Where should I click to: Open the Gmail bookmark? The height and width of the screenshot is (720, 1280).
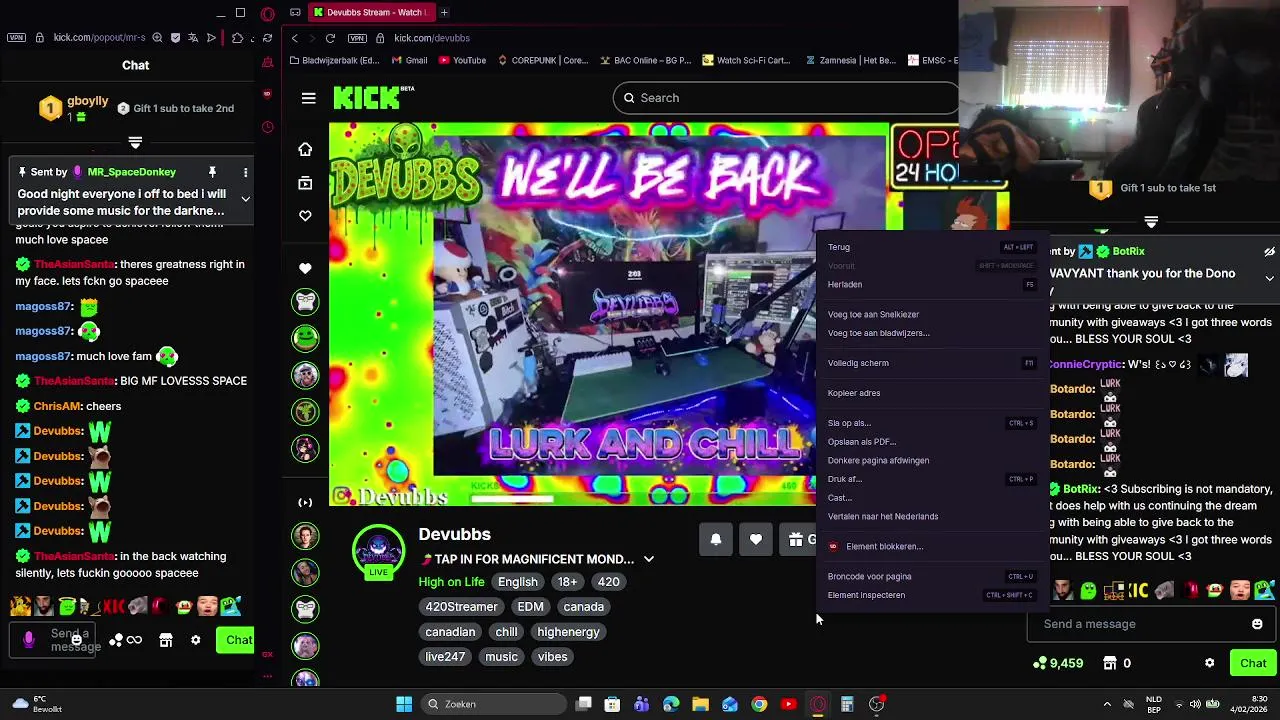pos(408,60)
